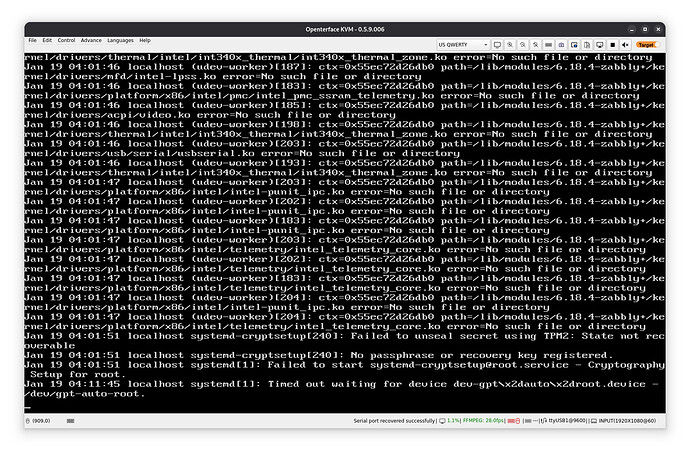Open the Help menu
This screenshot has width=690, height=455.
coord(145,40)
